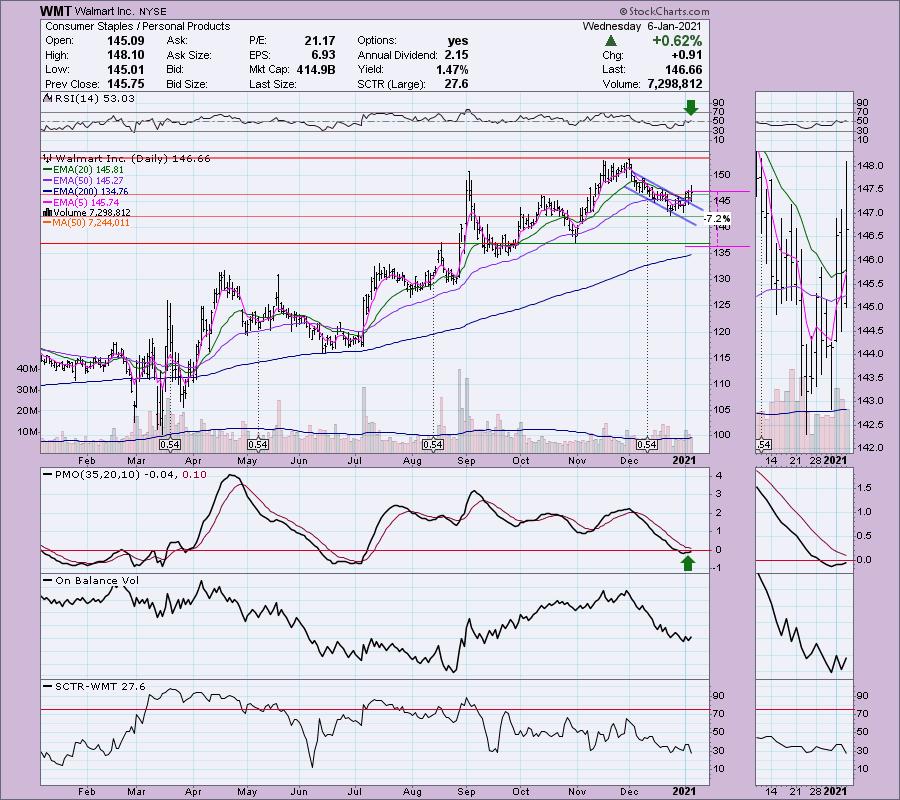Click the EMA(5) 145.74 legend entry
The width and height of the screenshot is (900, 800).
(86, 203)
